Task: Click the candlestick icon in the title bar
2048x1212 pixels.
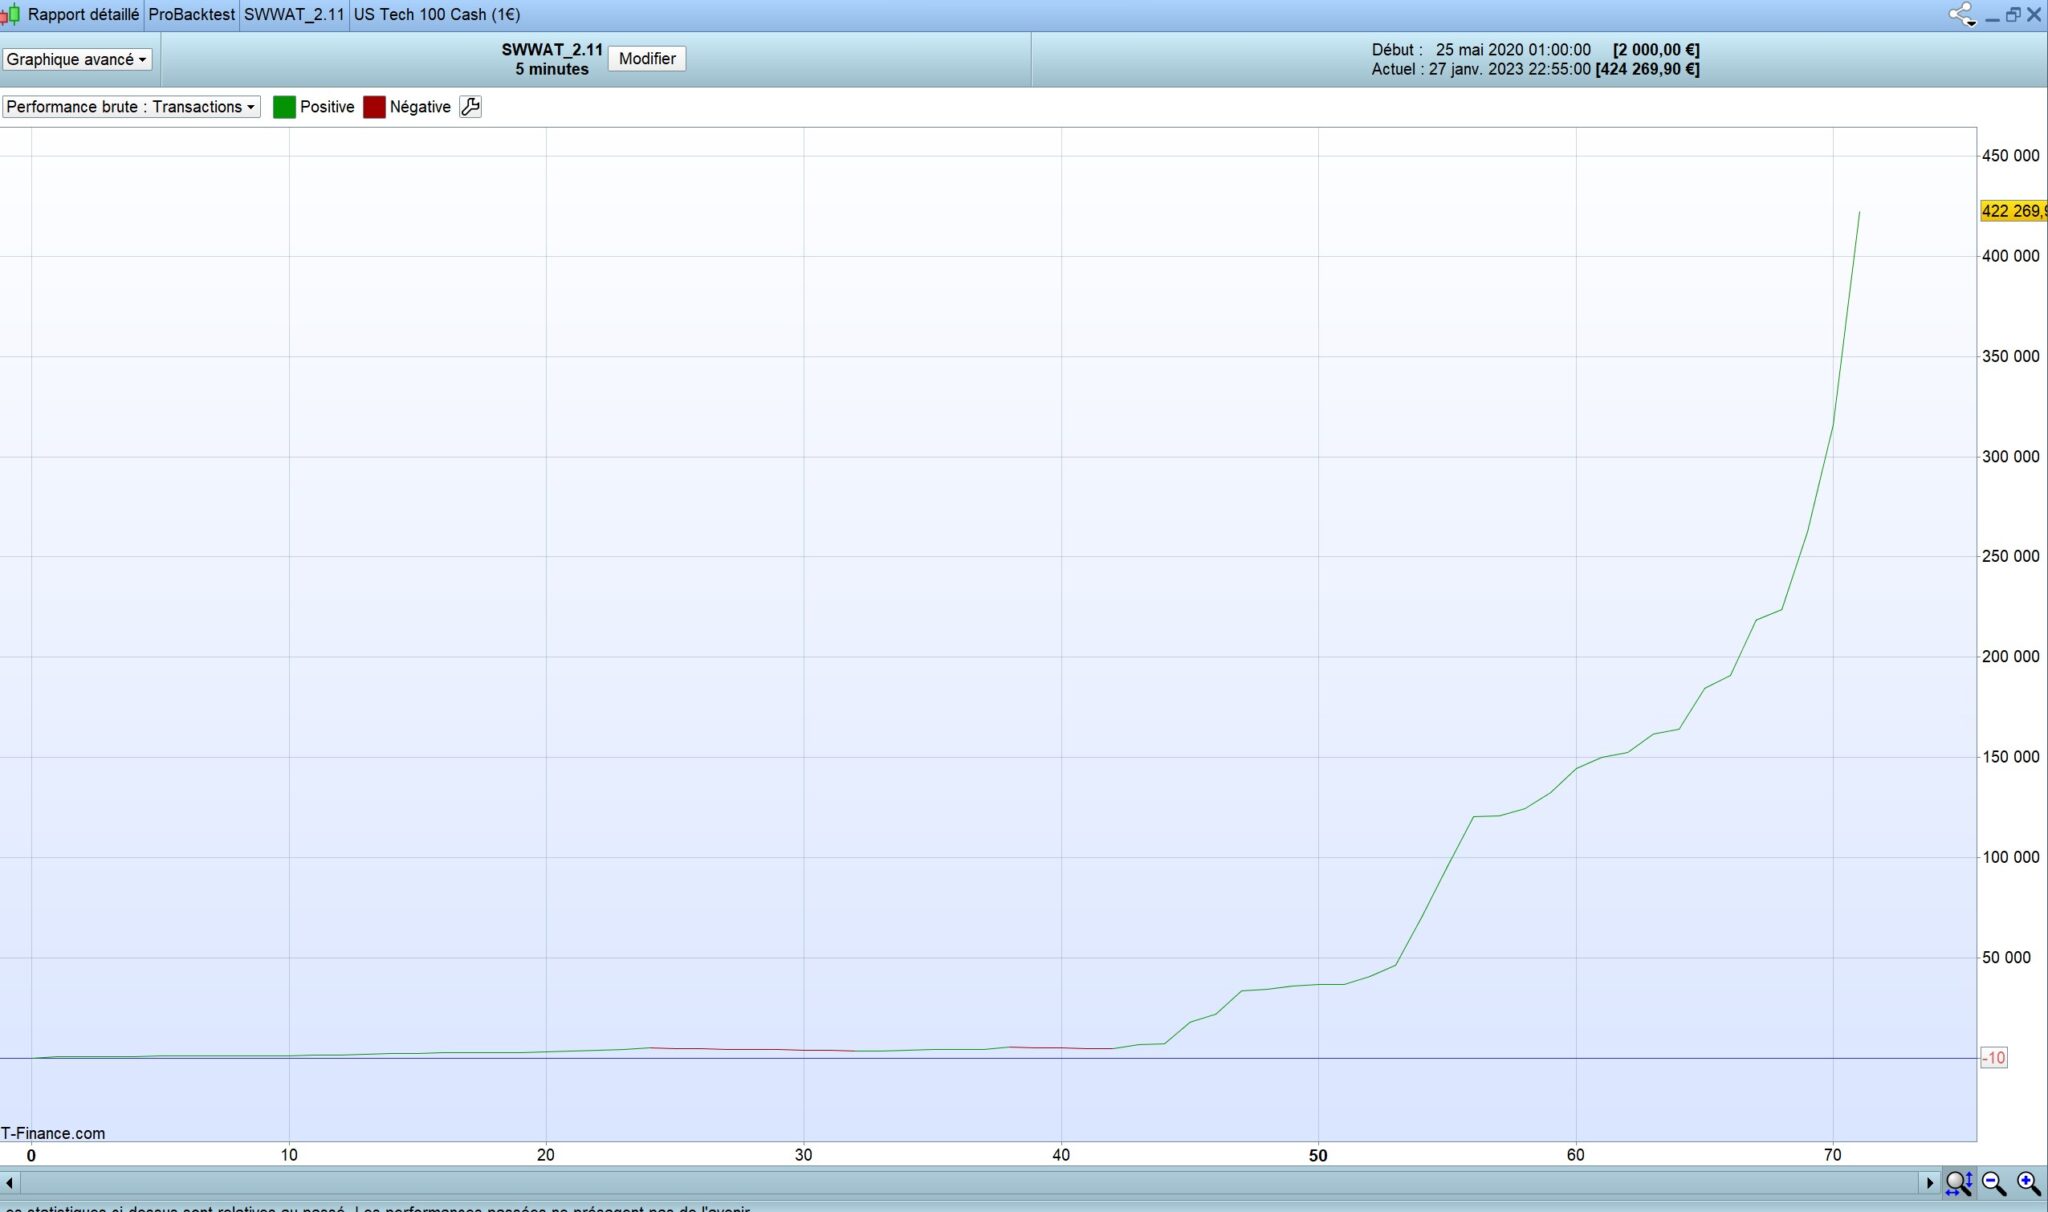Action: click(x=10, y=15)
